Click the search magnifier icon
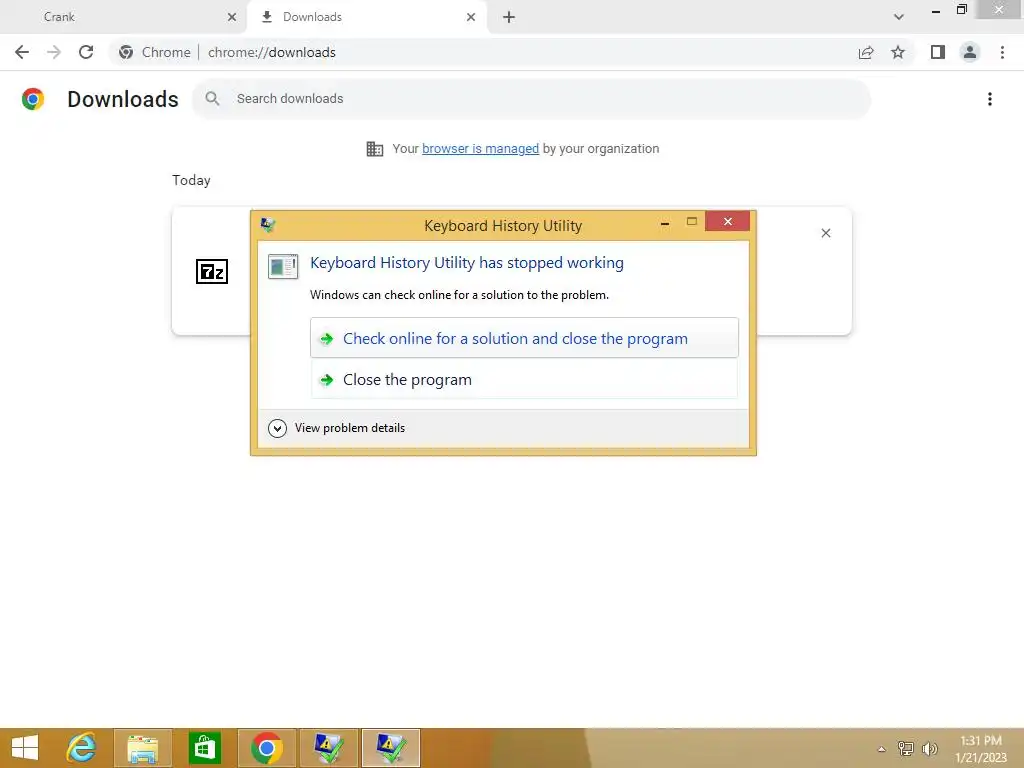This screenshot has width=1024, height=768. click(x=212, y=99)
